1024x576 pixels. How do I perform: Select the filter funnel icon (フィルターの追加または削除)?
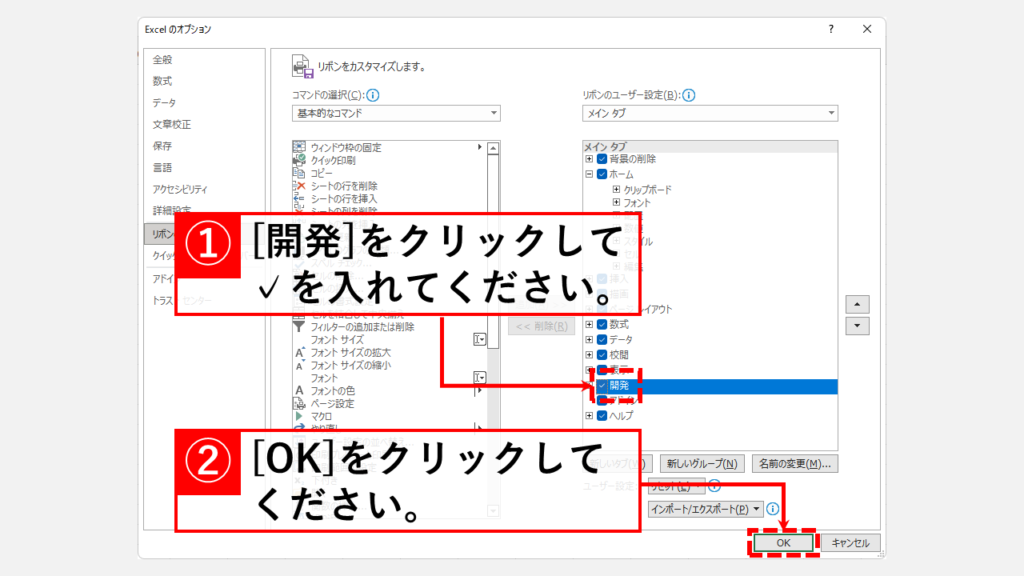[299, 326]
